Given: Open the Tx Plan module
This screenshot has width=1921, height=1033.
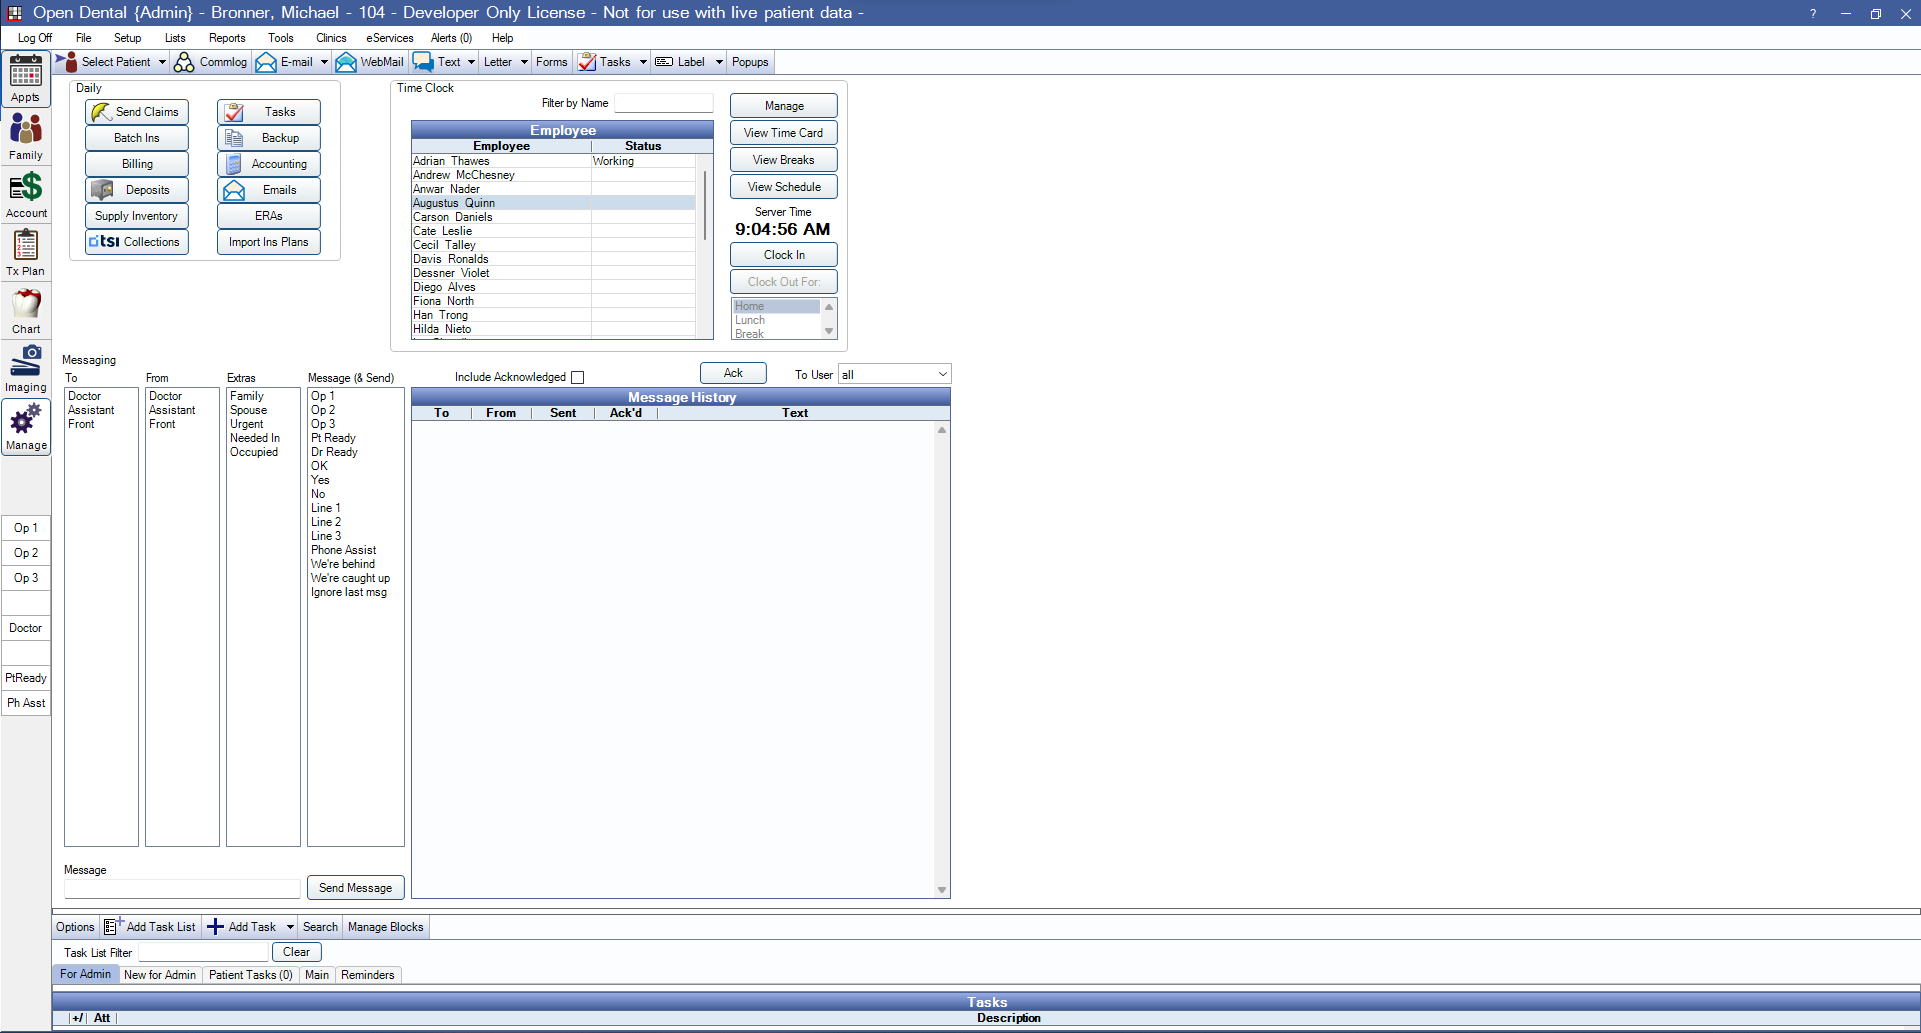Looking at the screenshot, I should tap(26, 252).
